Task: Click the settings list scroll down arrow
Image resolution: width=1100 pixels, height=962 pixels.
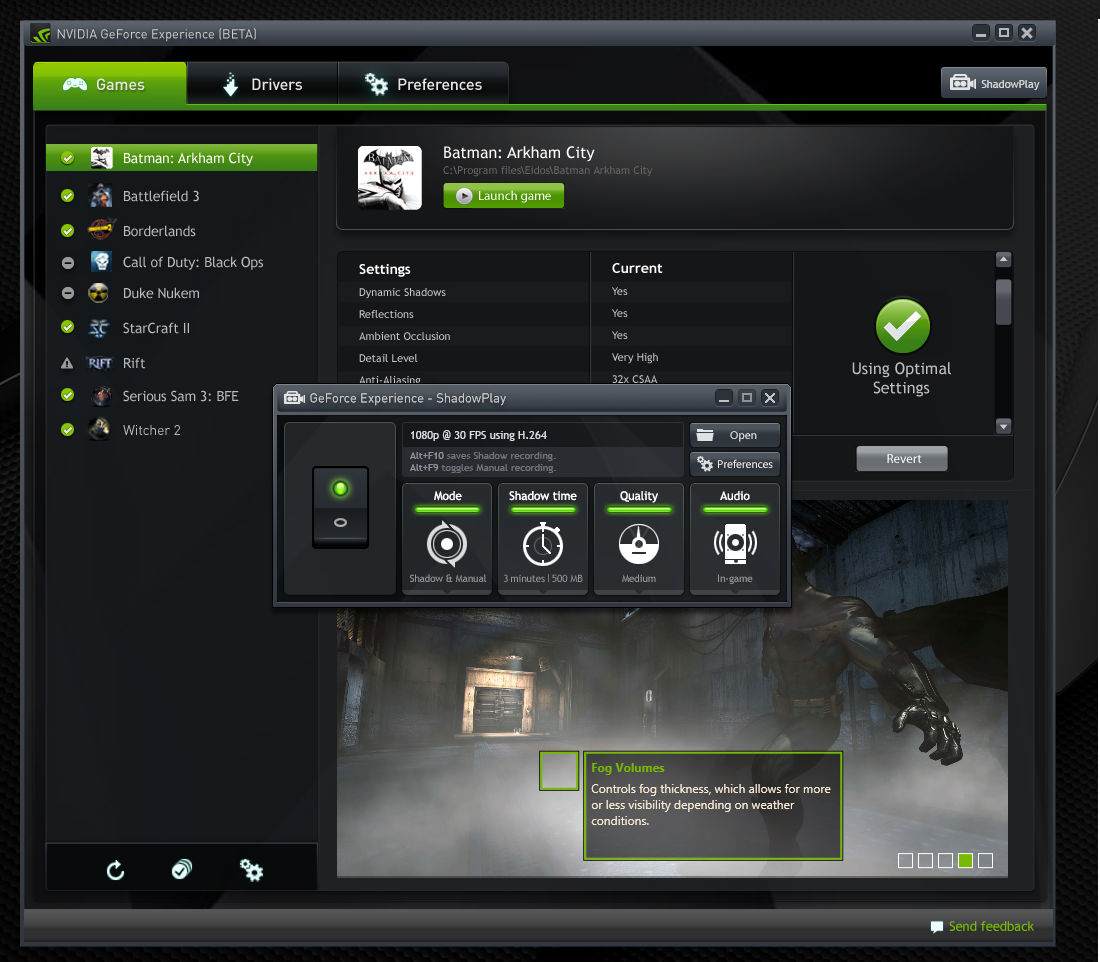Action: [x=1004, y=426]
